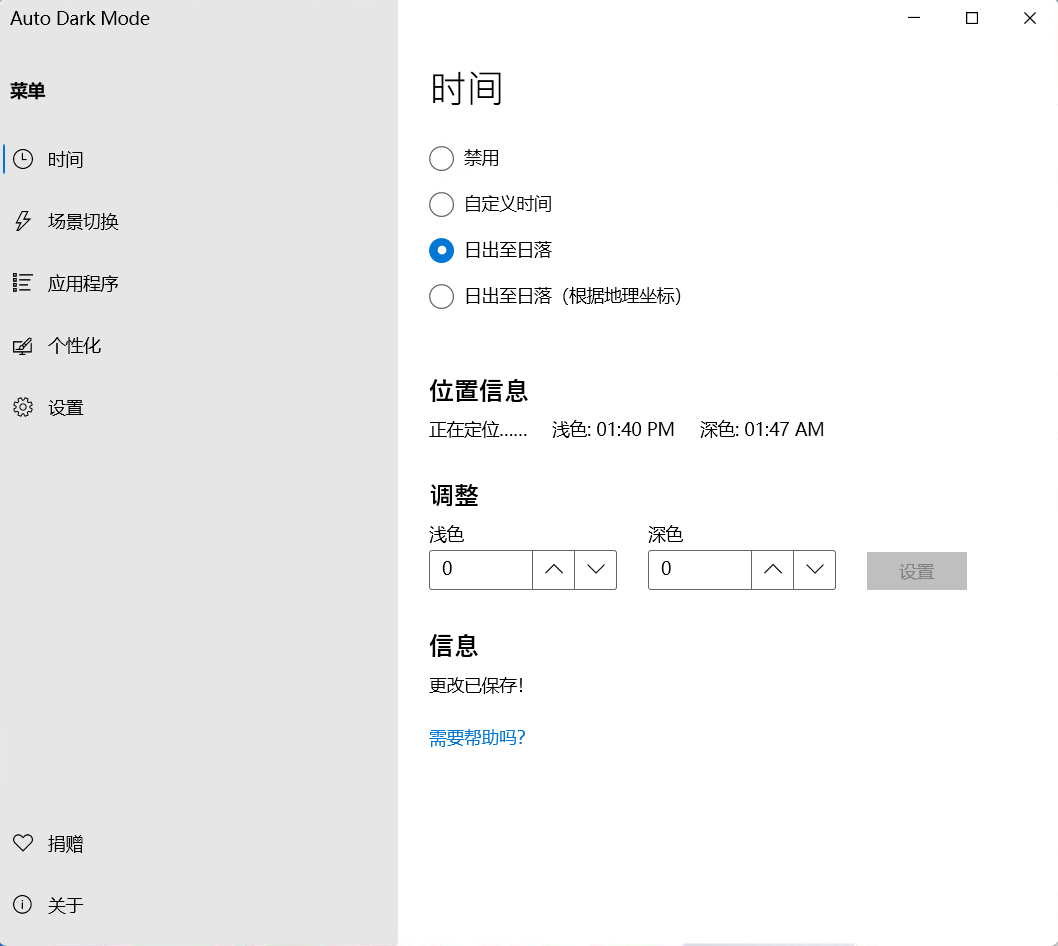
Task: Click inside the 深色 offset input field
Action: 699,570
